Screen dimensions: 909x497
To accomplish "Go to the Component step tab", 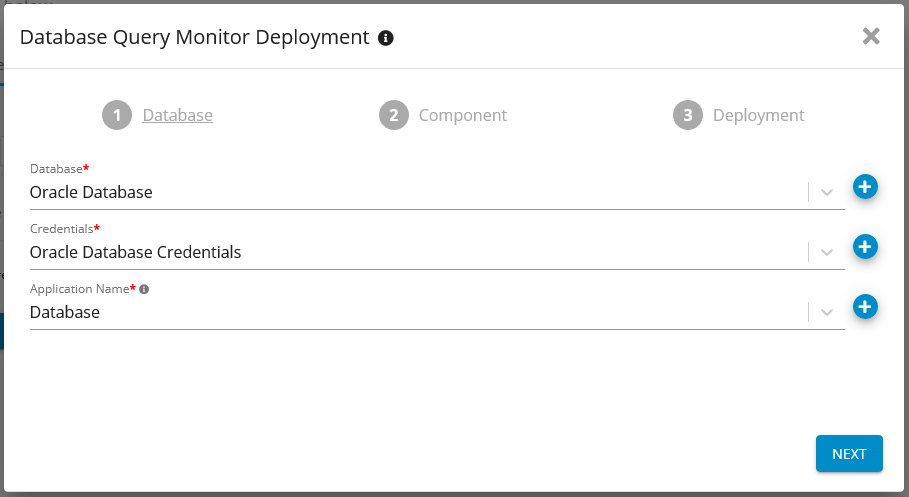I will (462, 115).
